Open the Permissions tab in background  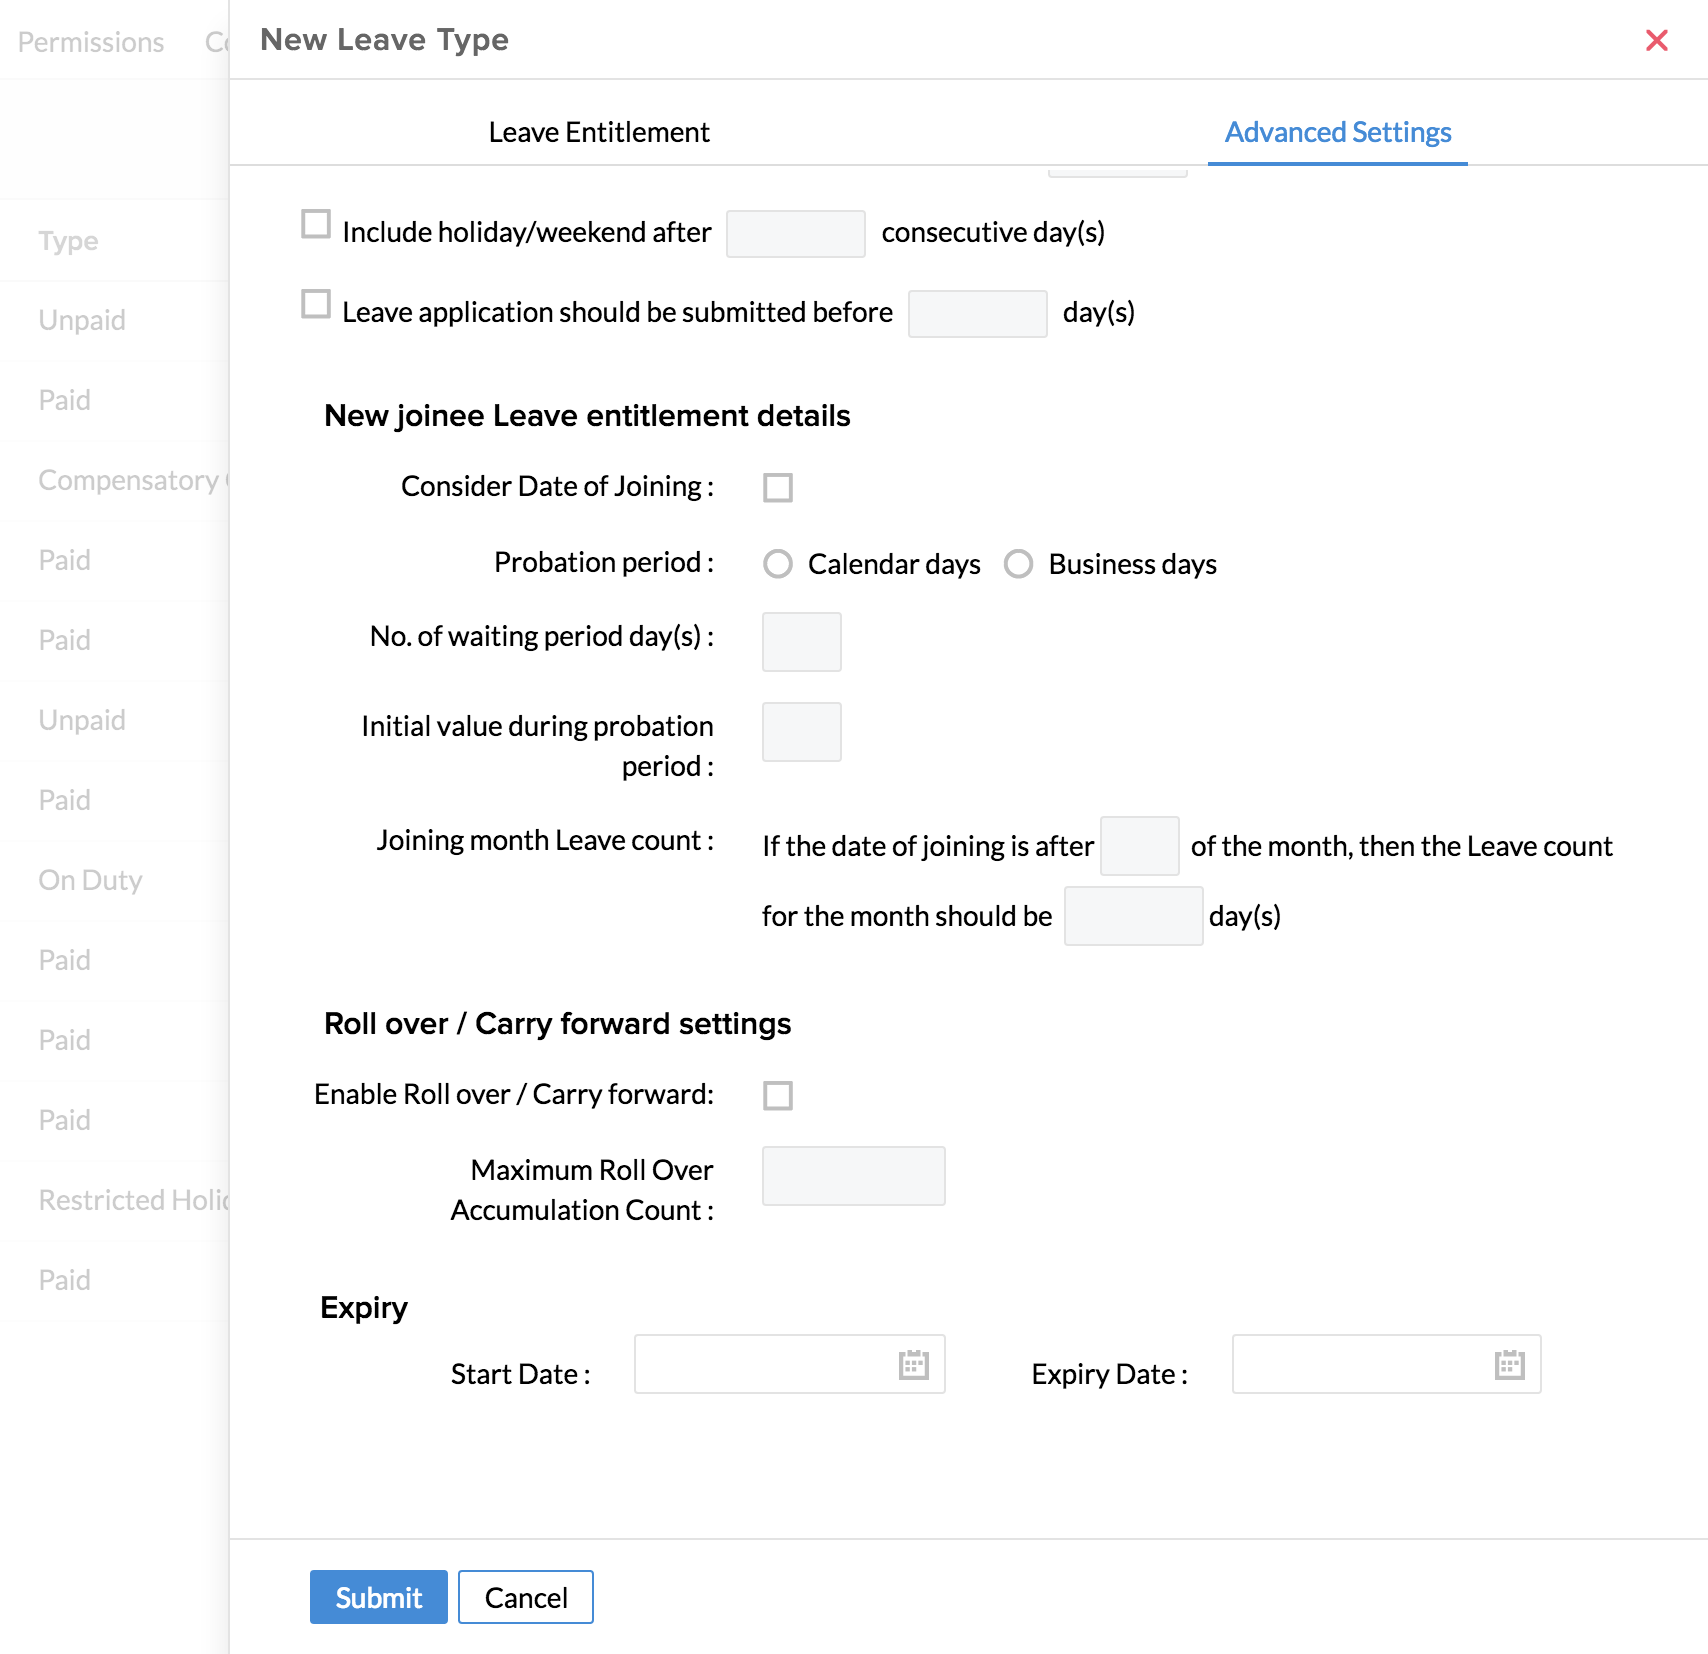pos(91,42)
